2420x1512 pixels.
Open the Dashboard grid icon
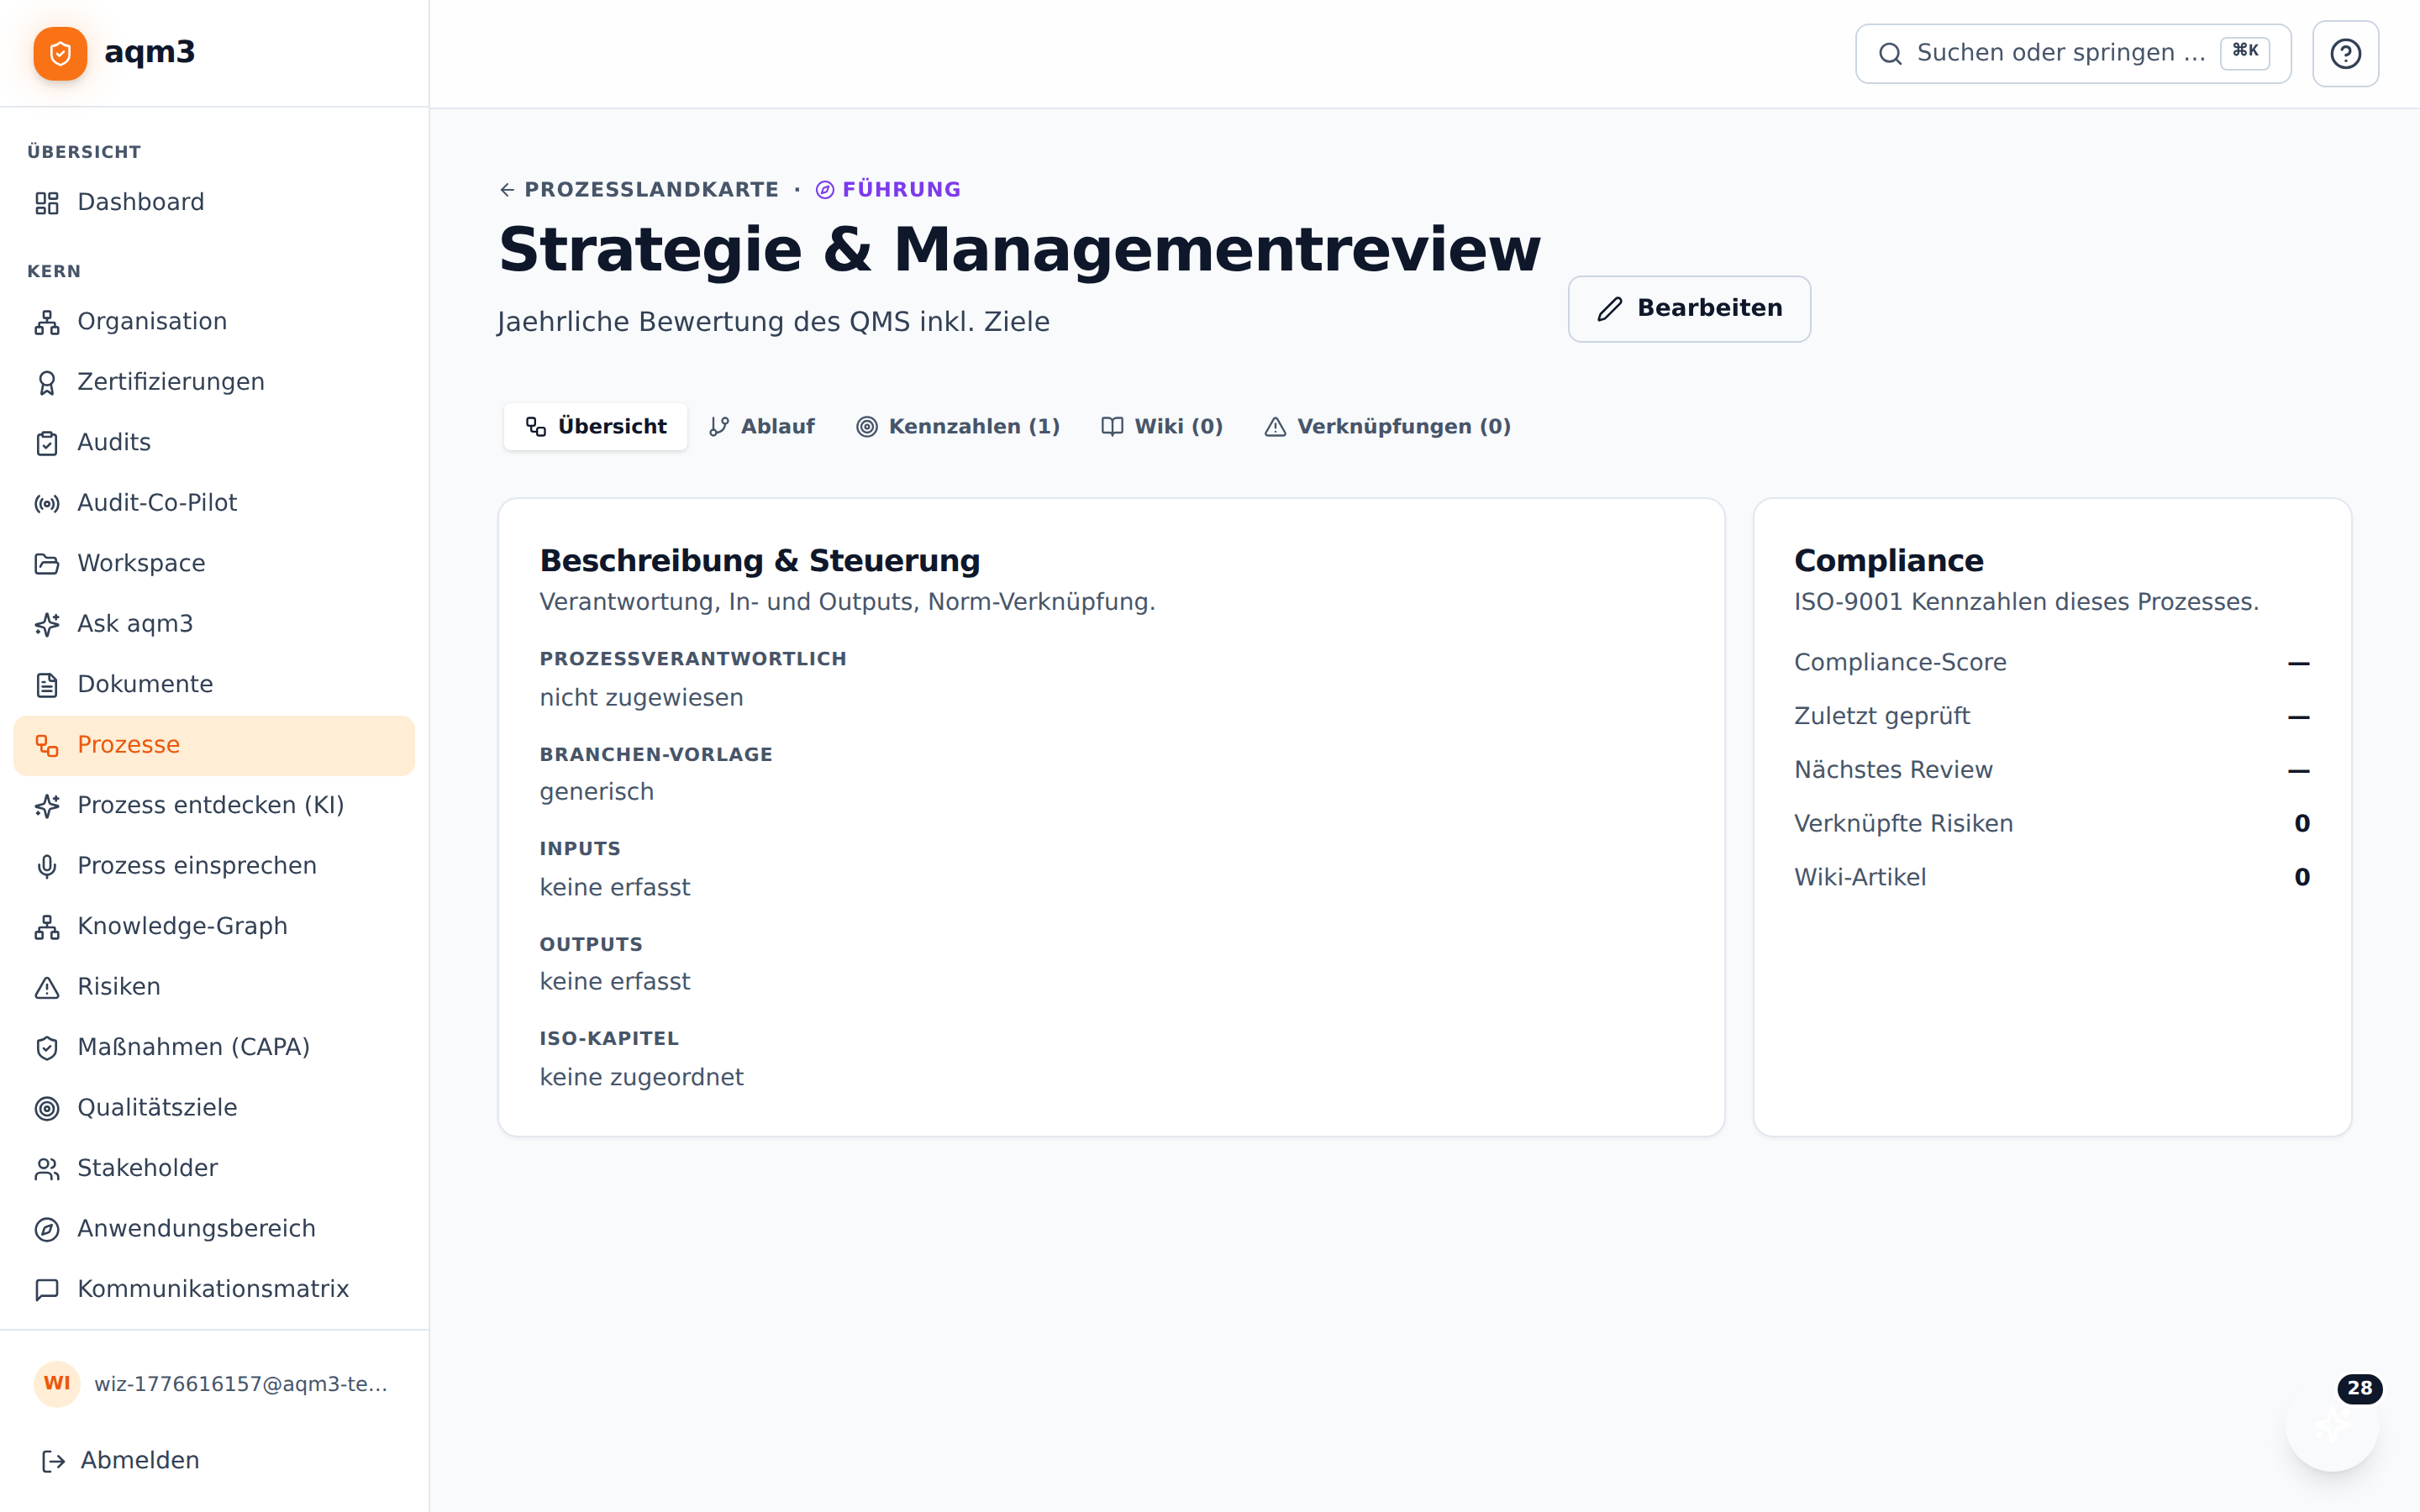(x=47, y=203)
